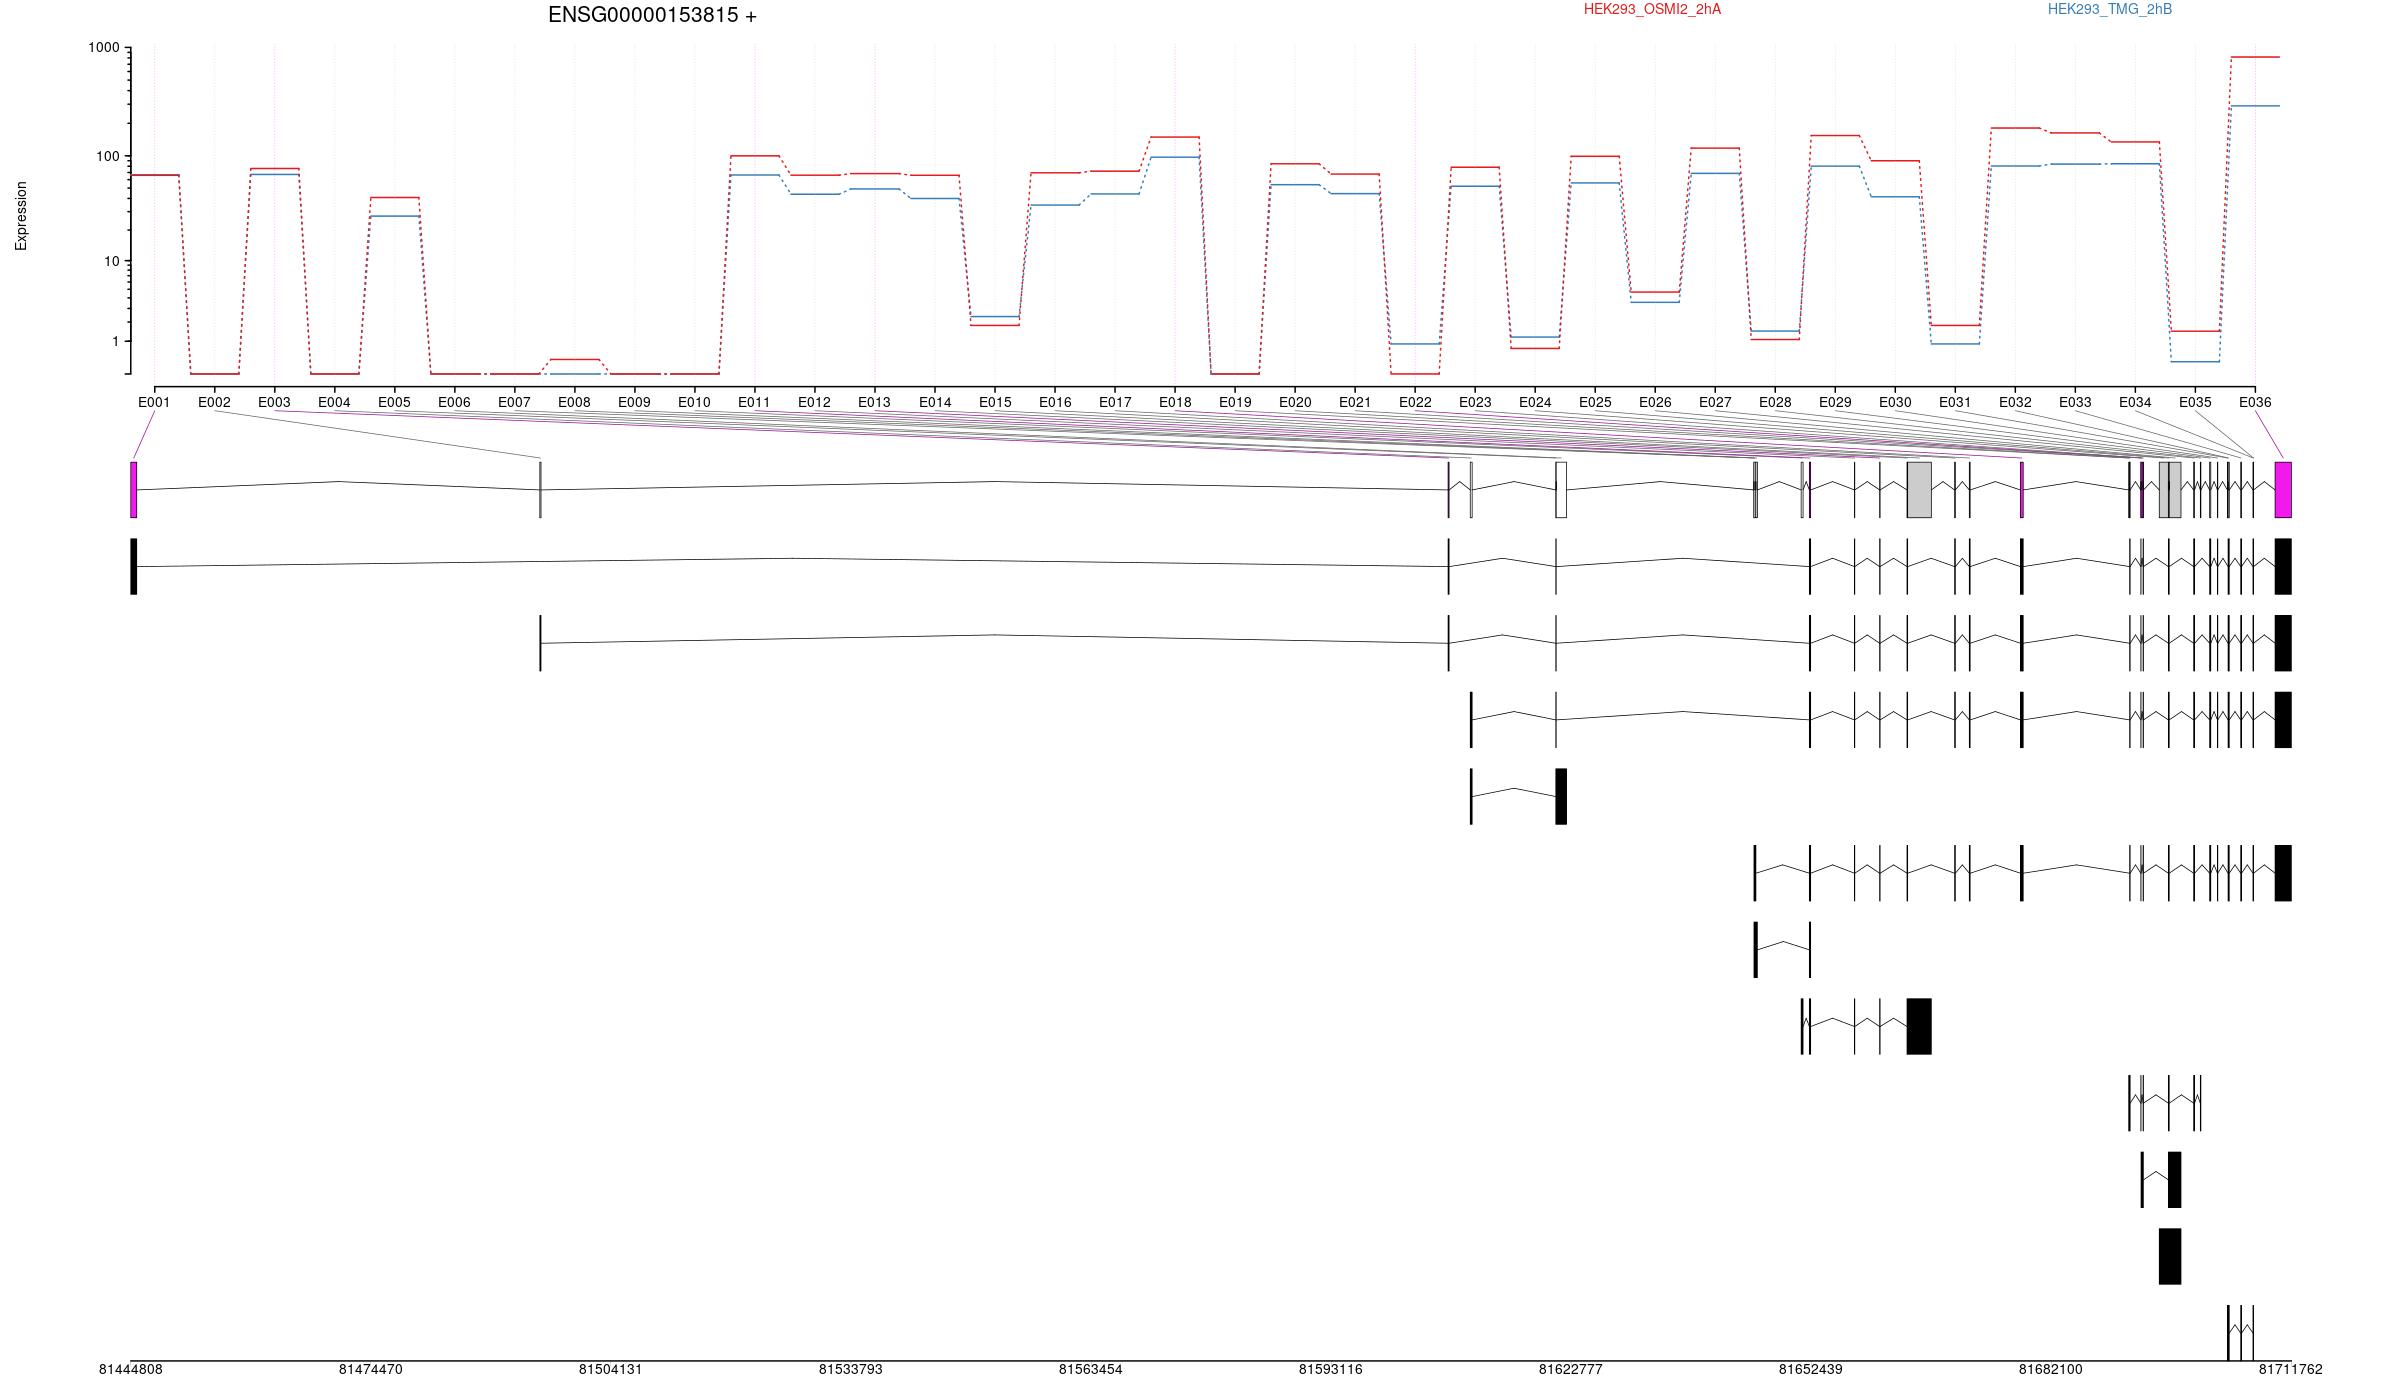Click exon bin label E010

click(x=694, y=402)
